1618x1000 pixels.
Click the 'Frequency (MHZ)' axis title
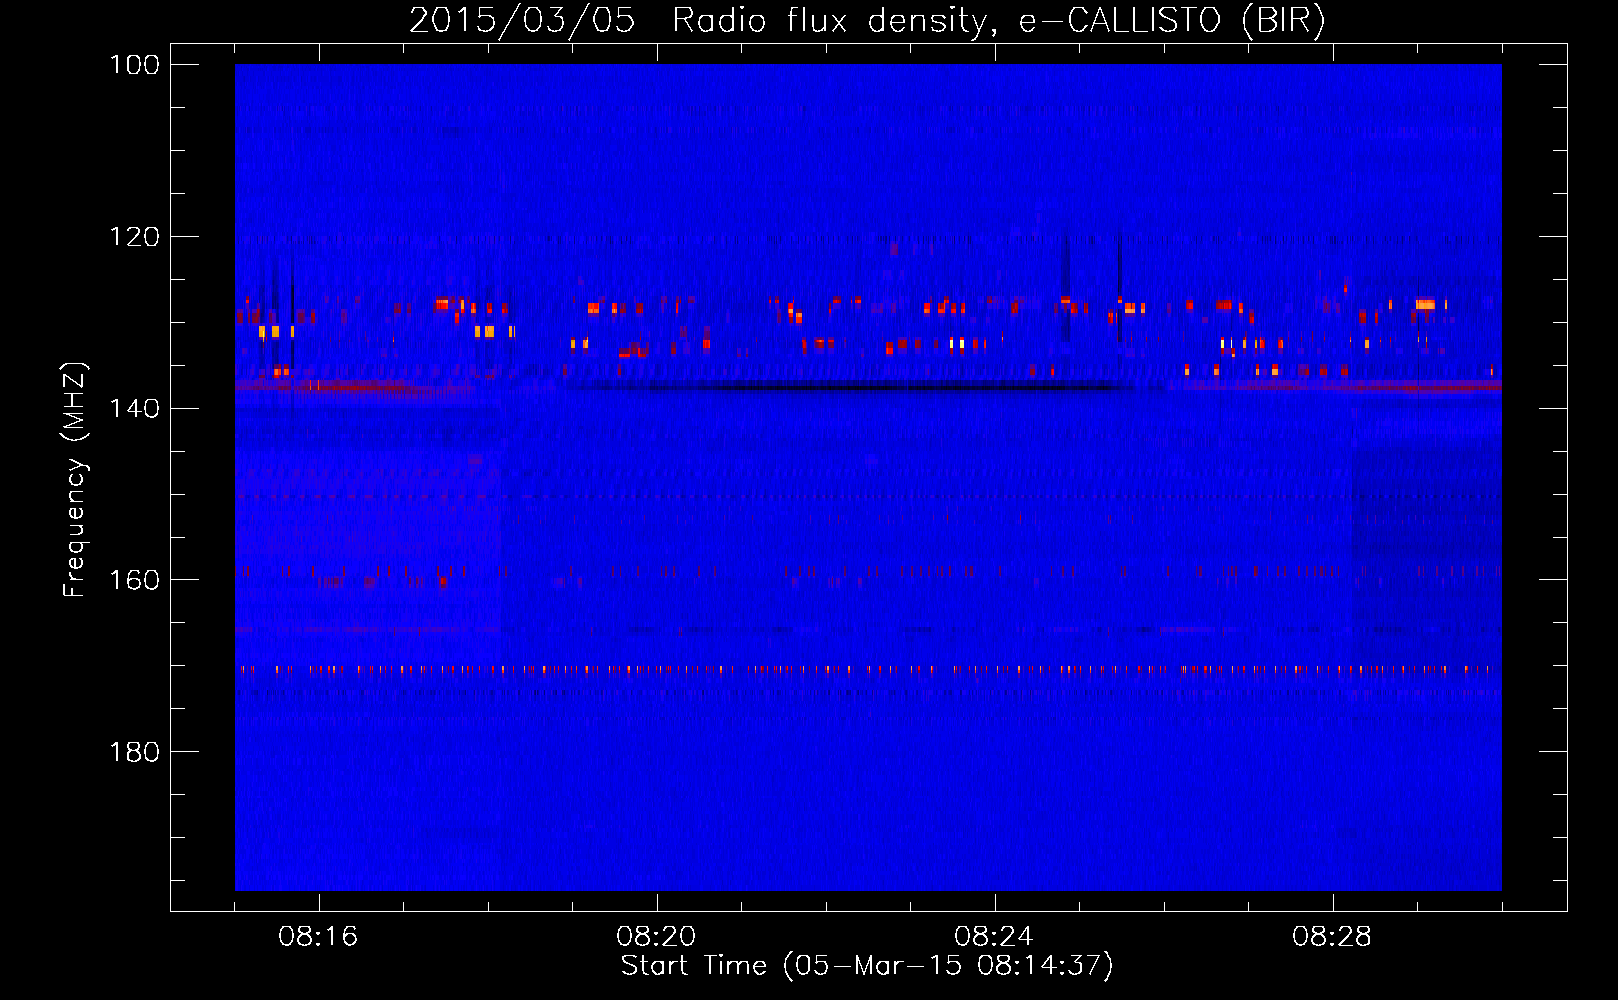(75, 479)
